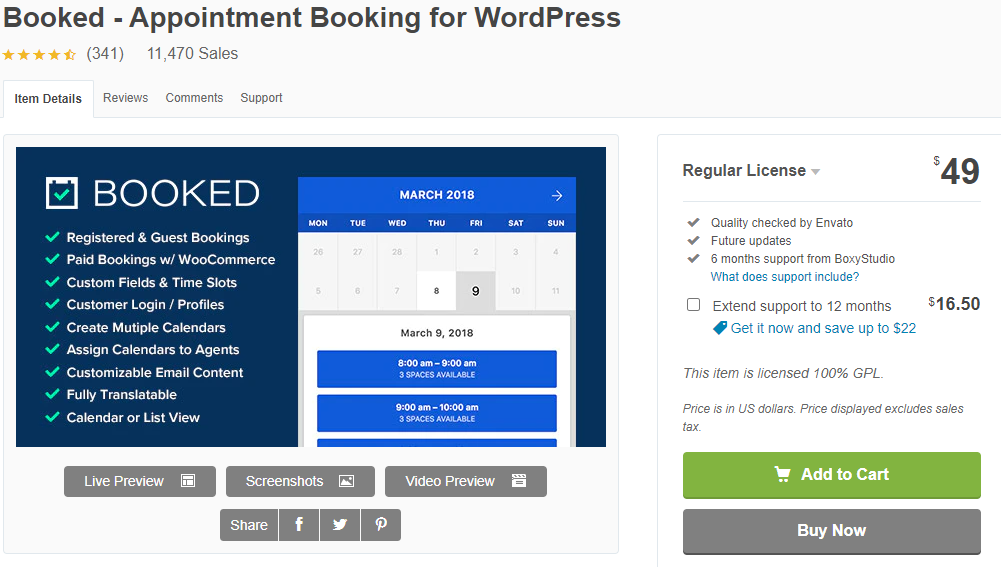Click 'This item is licensed 100% GPL' text
Image resolution: width=1001 pixels, height=567 pixels.
pos(783,374)
